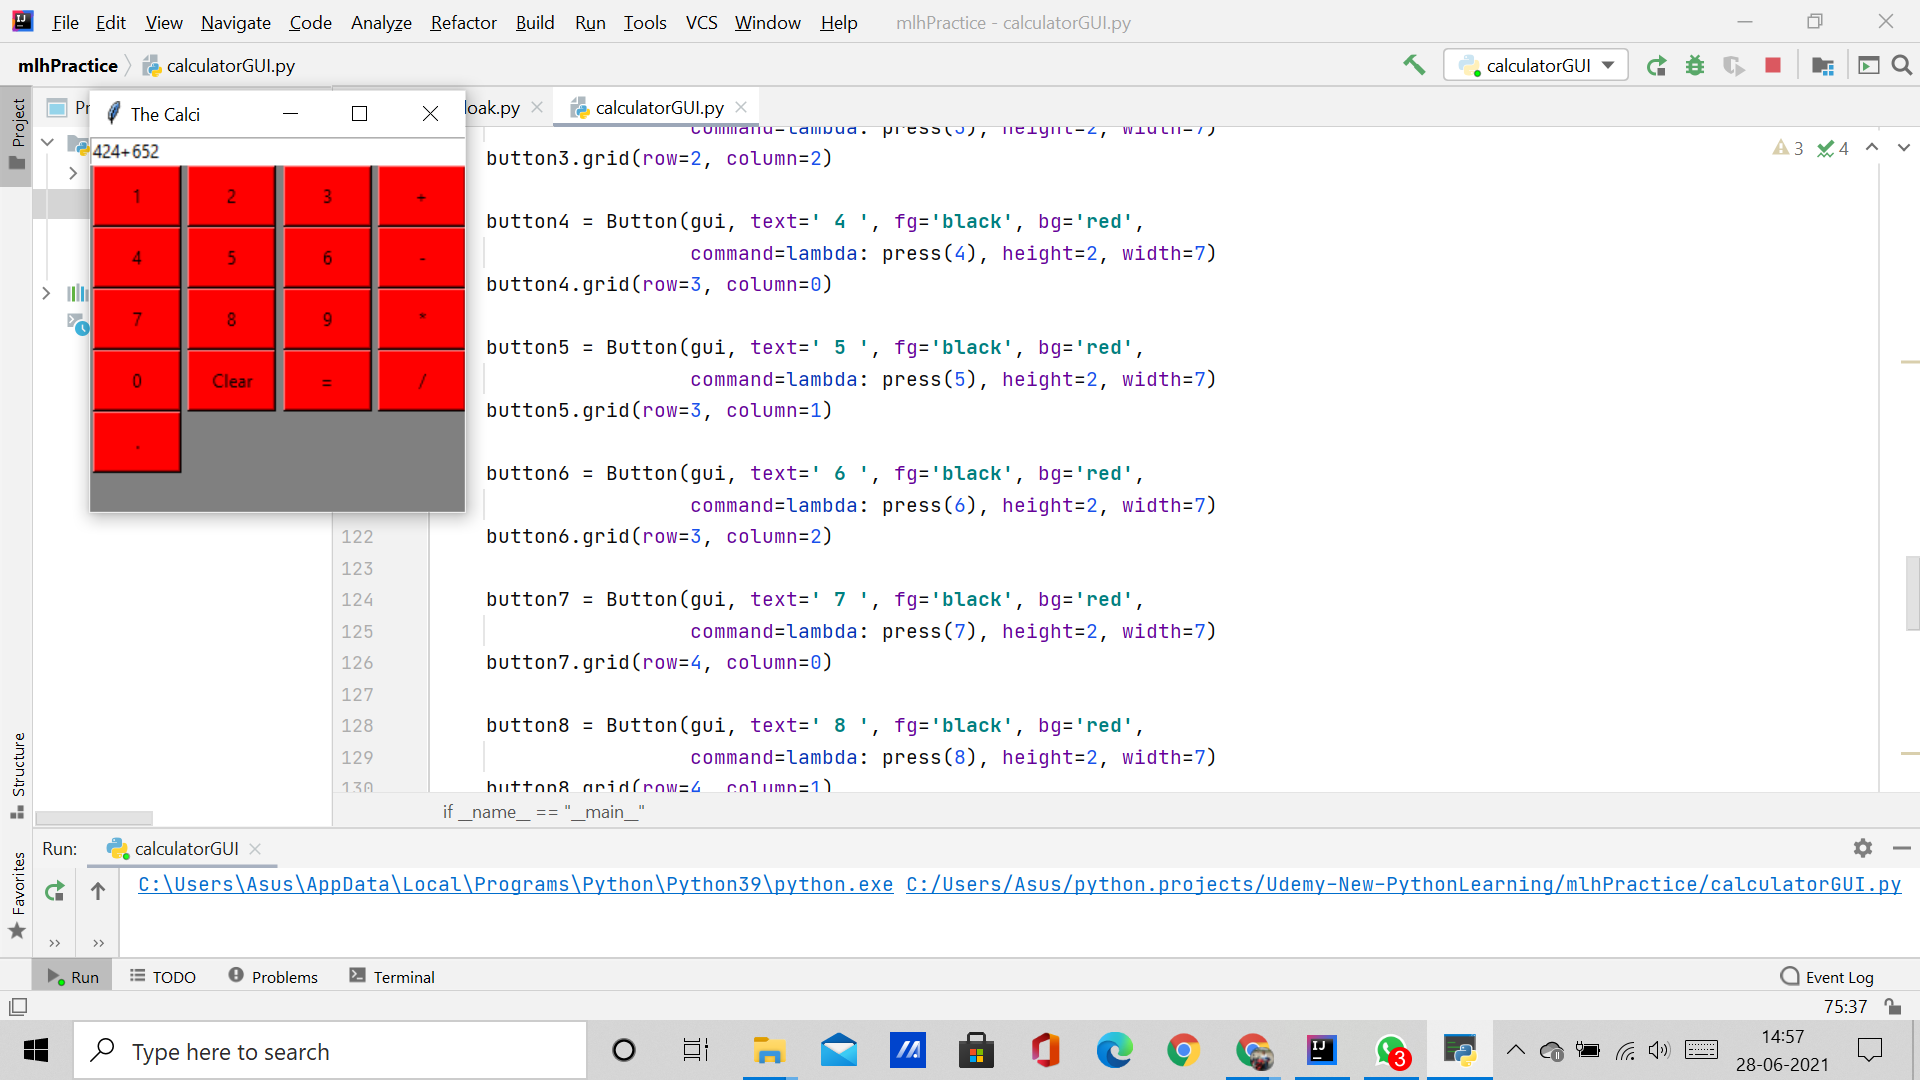This screenshot has height=1080, width=1920.
Task: Collapse the top project tree node
Action: point(47,143)
